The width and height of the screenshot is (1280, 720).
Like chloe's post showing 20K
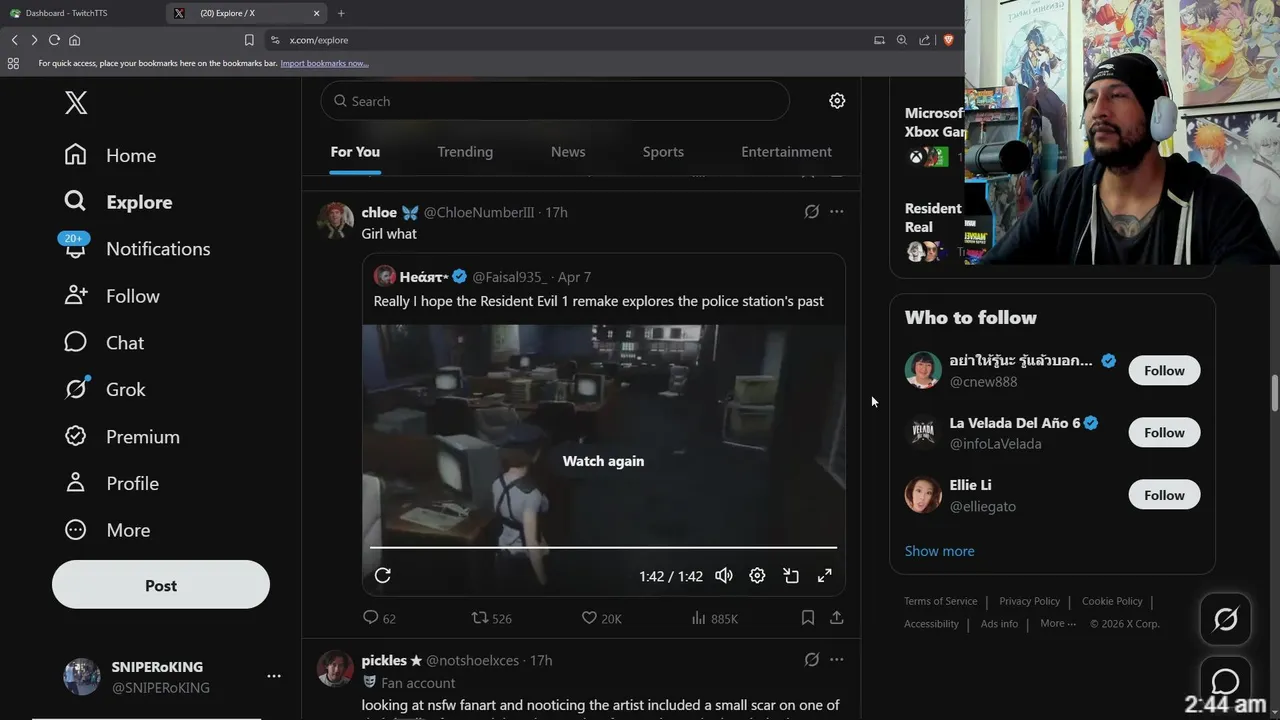601,618
